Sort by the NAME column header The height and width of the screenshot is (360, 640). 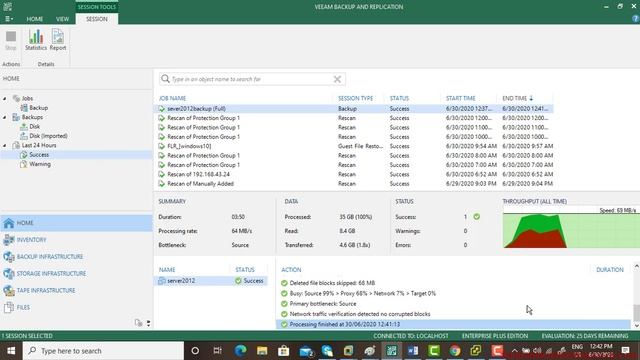pyautogui.click(x=167, y=270)
